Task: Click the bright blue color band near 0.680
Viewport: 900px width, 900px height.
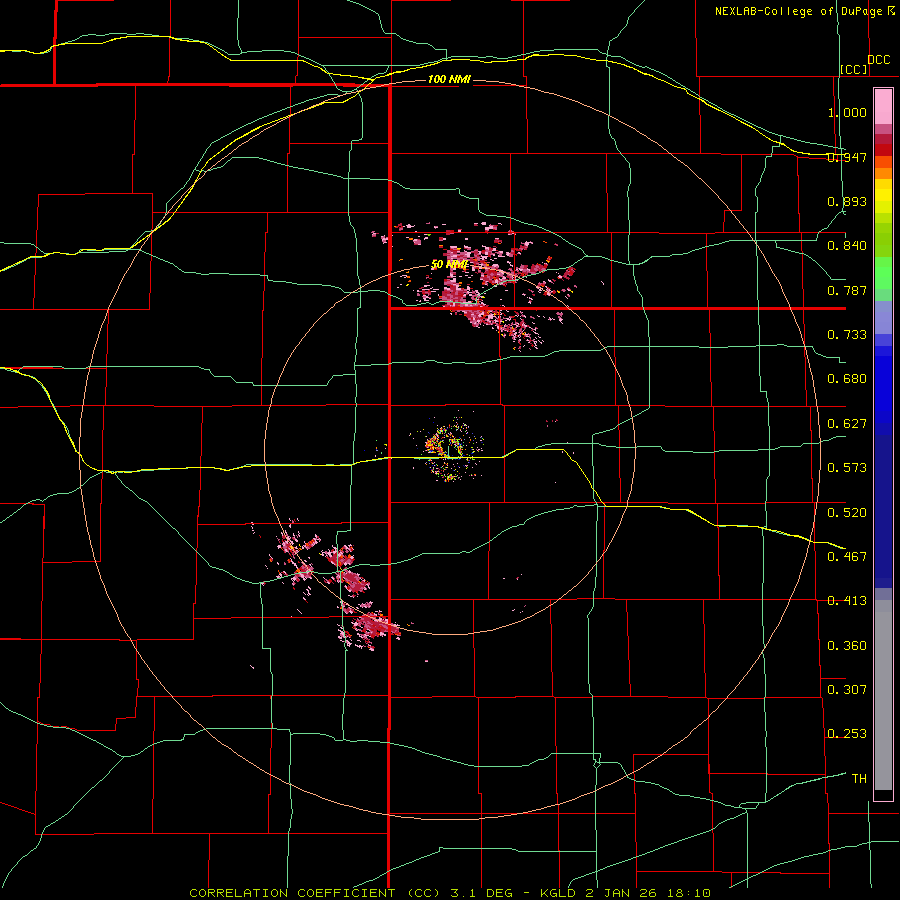Action: tap(883, 389)
